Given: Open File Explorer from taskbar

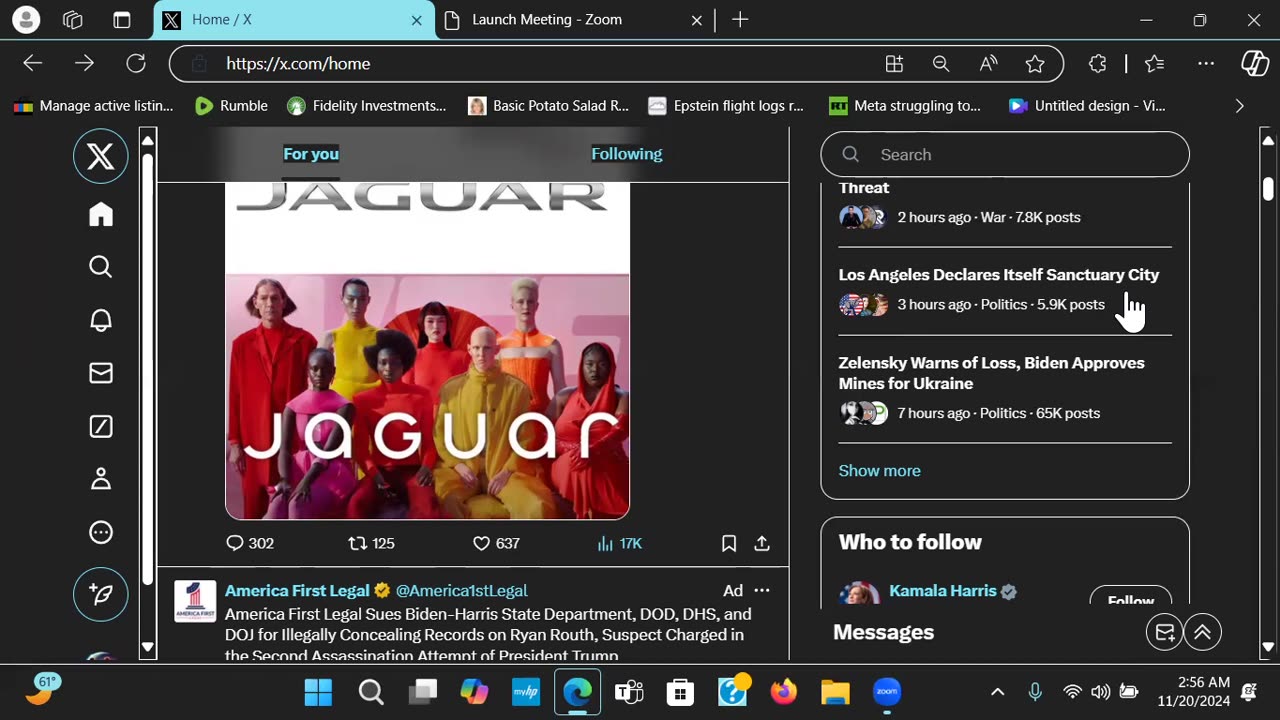Looking at the screenshot, I should click(835, 692).
